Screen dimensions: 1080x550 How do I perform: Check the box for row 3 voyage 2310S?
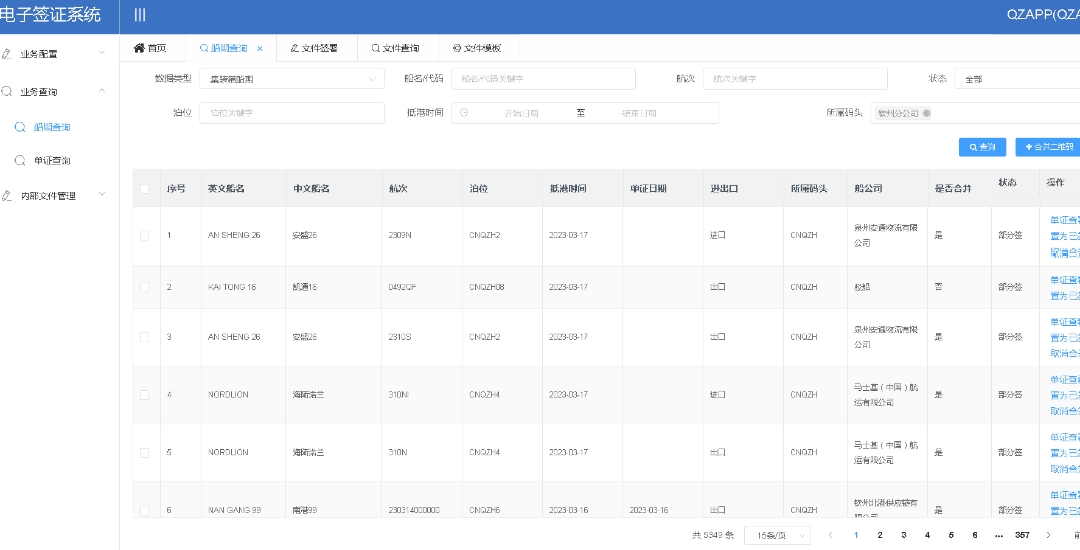[x=145, y=337]
